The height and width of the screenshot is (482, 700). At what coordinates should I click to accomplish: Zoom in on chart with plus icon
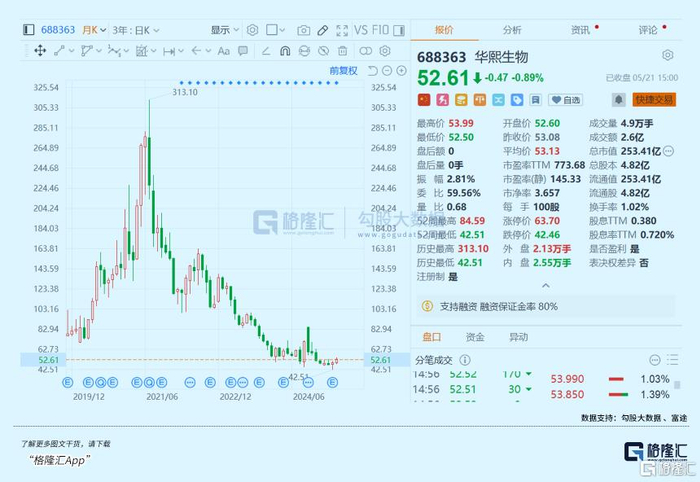(401, 71)
